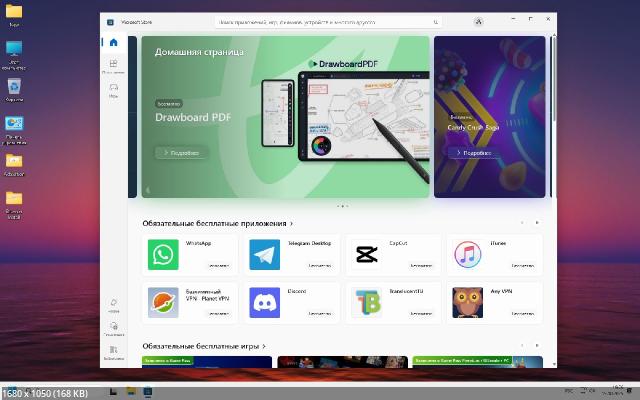Open the Home tab in the Store sidebar
Viewport: 640px width, 400px height.
[113, 43]
